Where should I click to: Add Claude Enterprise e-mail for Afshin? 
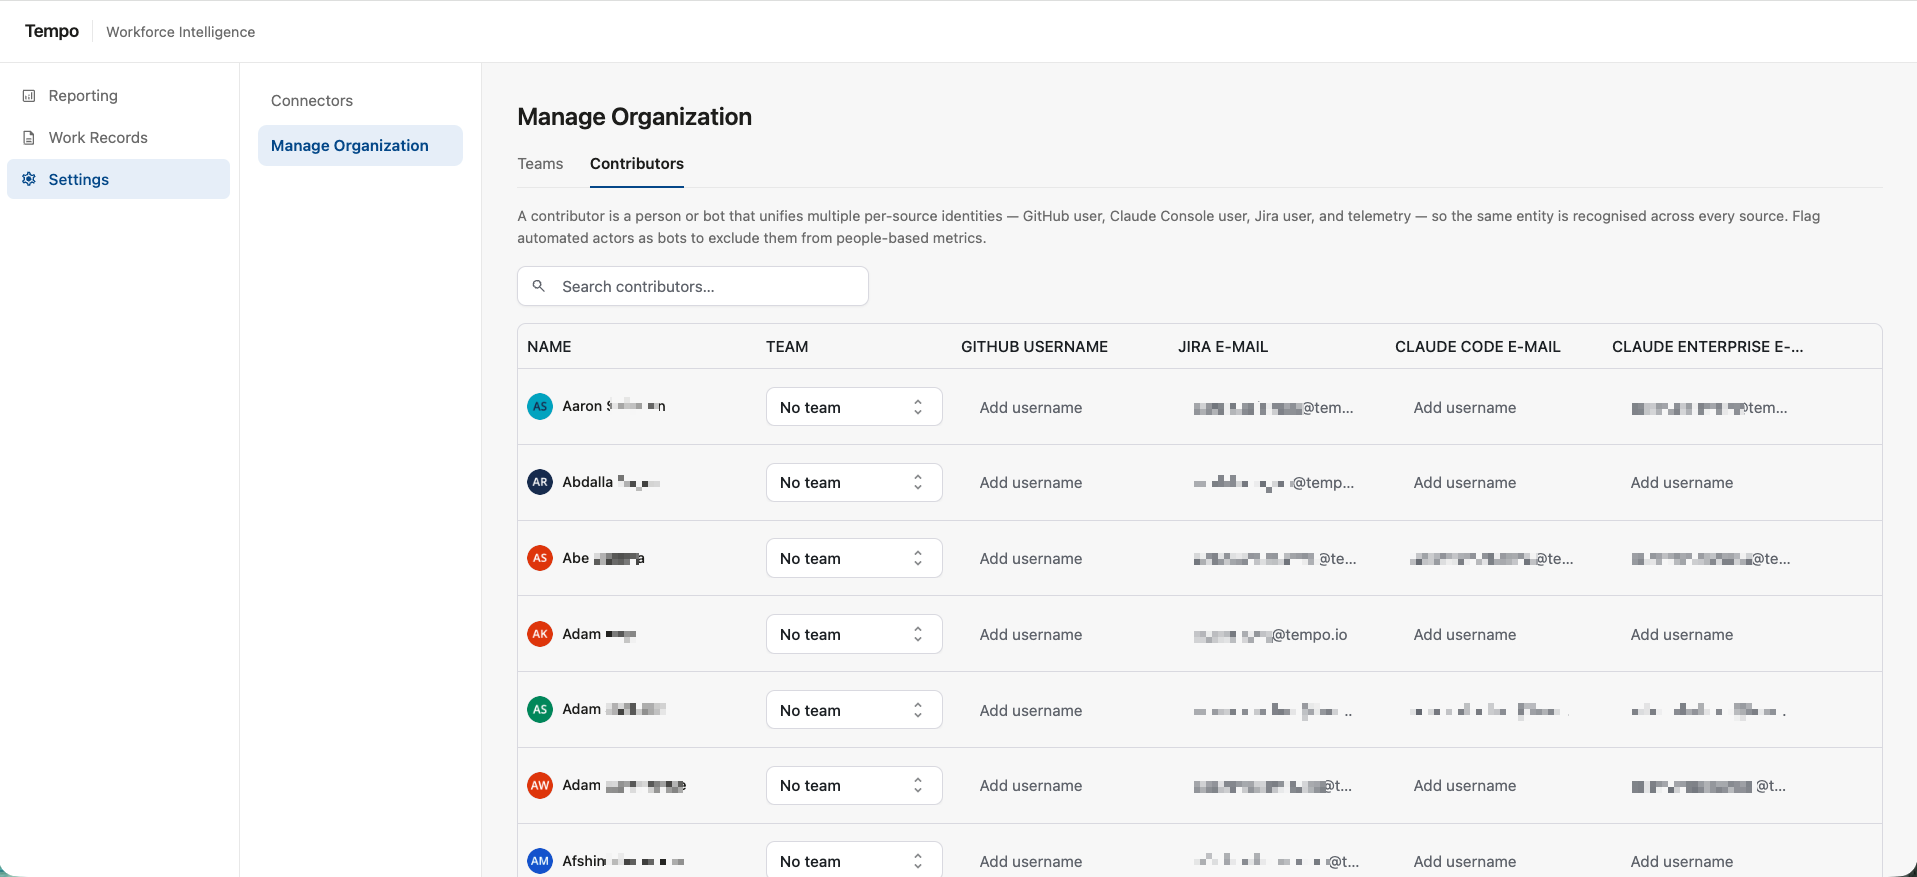pos(1682,862)
